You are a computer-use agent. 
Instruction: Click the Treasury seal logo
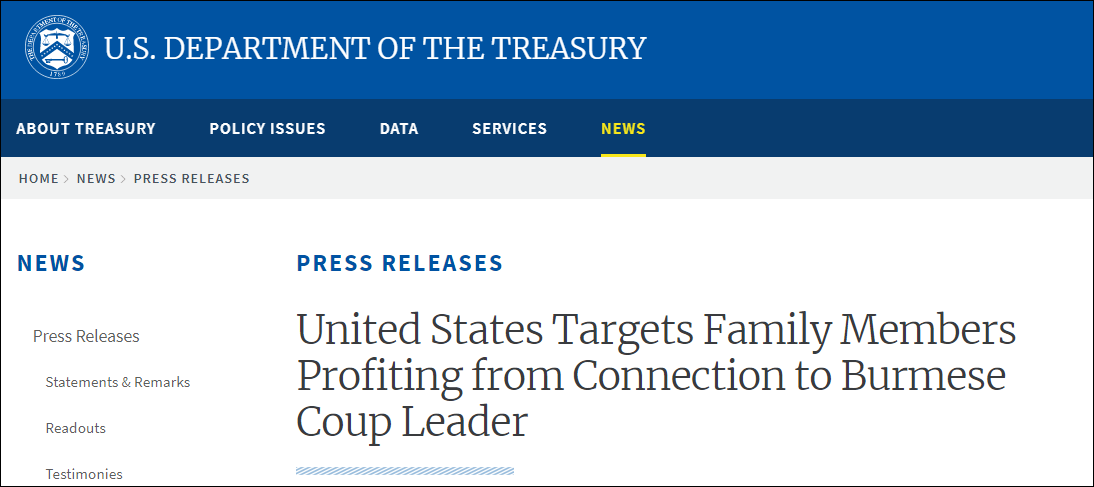click(x=56, y=47)
